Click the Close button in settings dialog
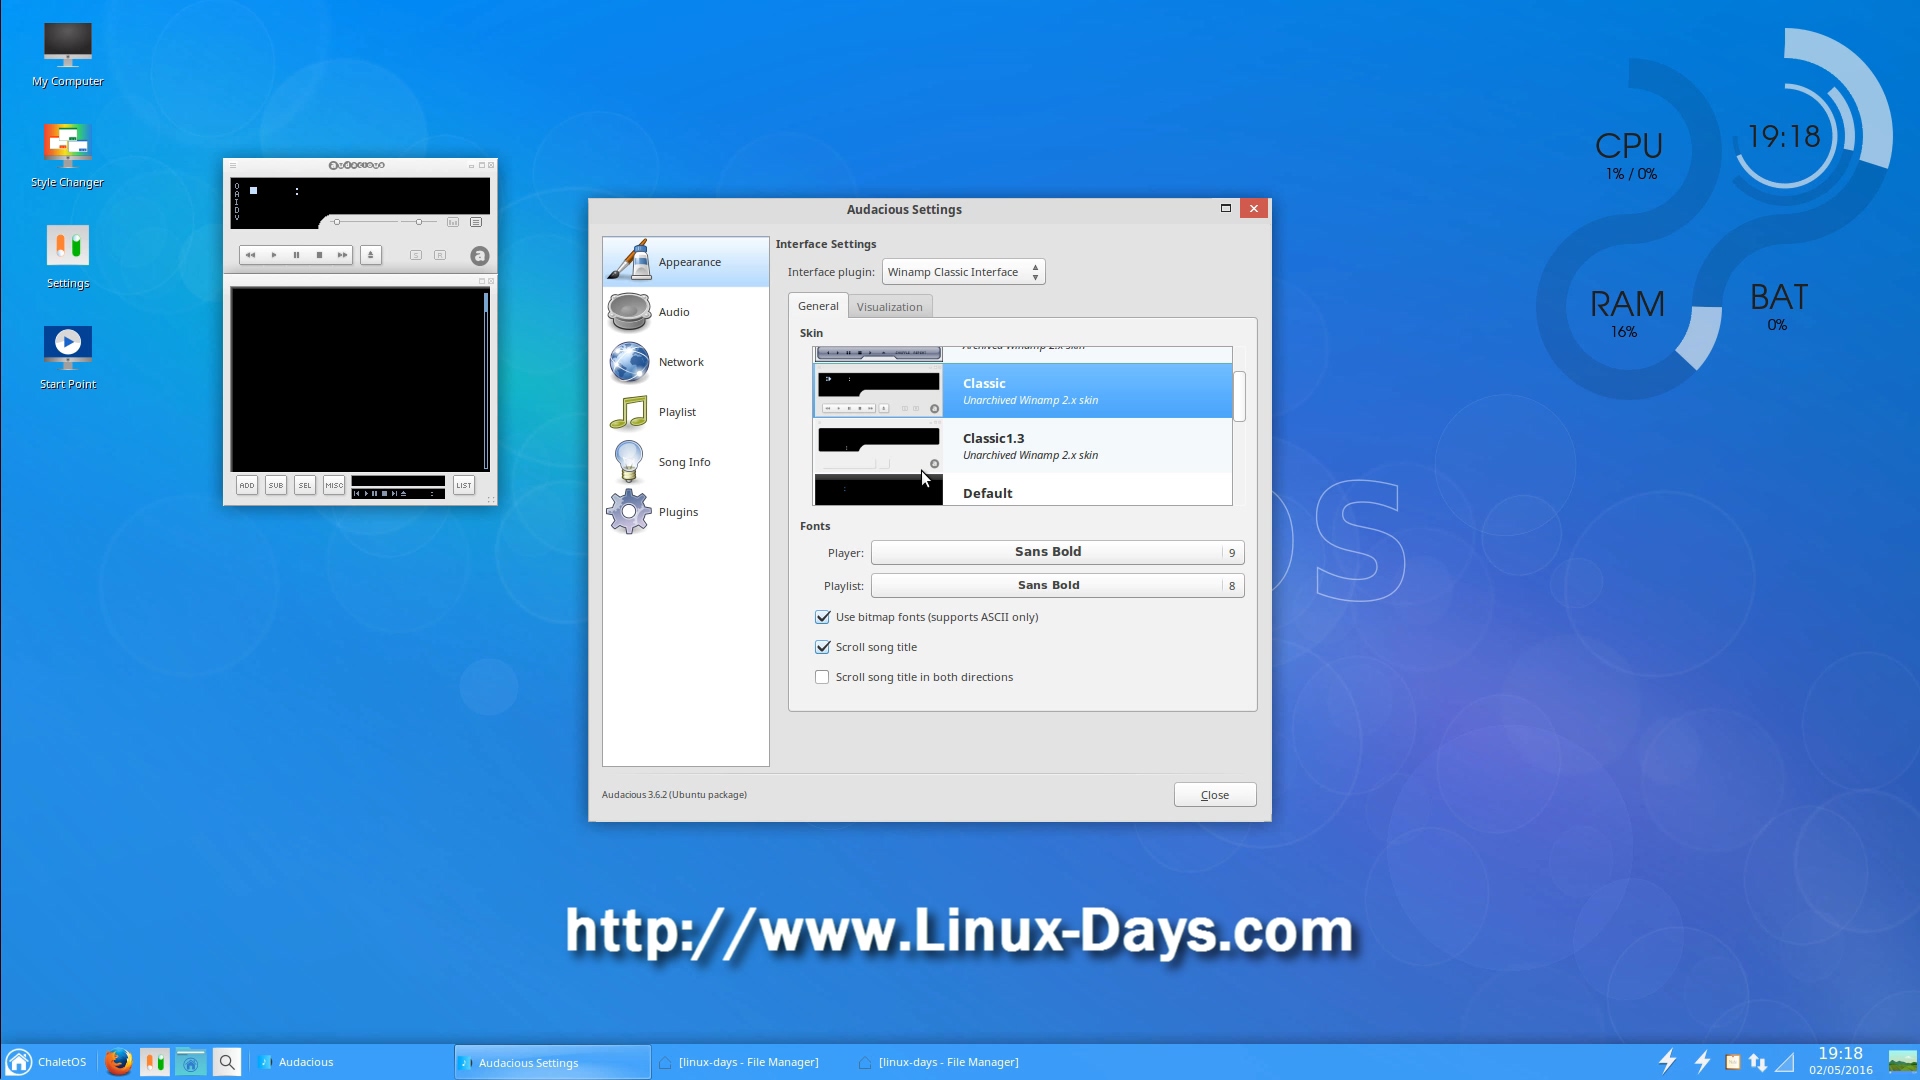The width and height of the screenshot is (1920, 1080). 1215,795
